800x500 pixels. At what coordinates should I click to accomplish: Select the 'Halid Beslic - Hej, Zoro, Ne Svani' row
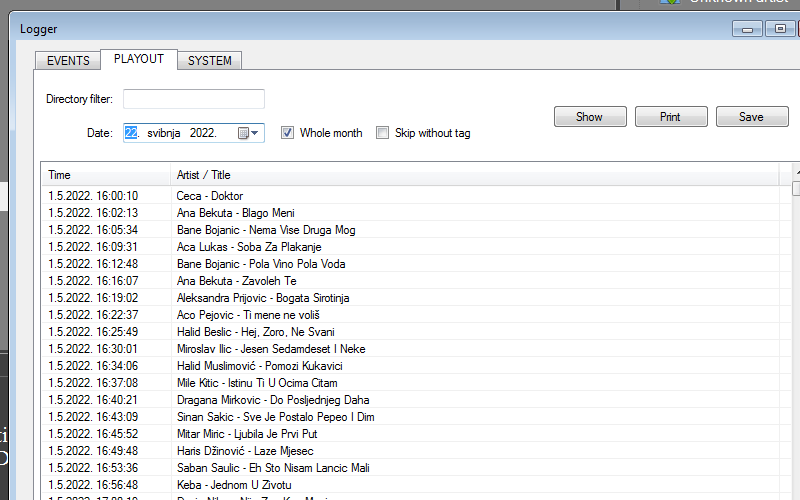[255, 332]
